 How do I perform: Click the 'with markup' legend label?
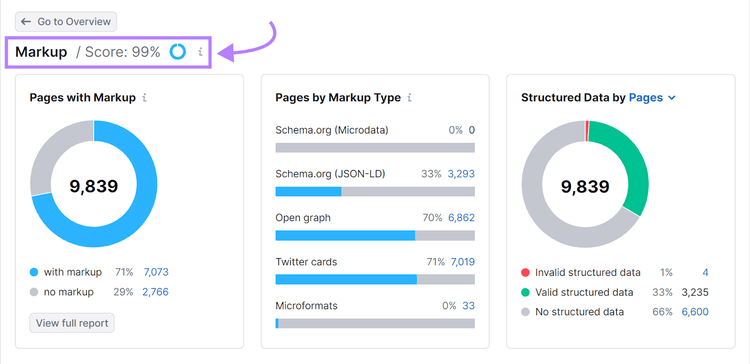click(x=73, y=272)
